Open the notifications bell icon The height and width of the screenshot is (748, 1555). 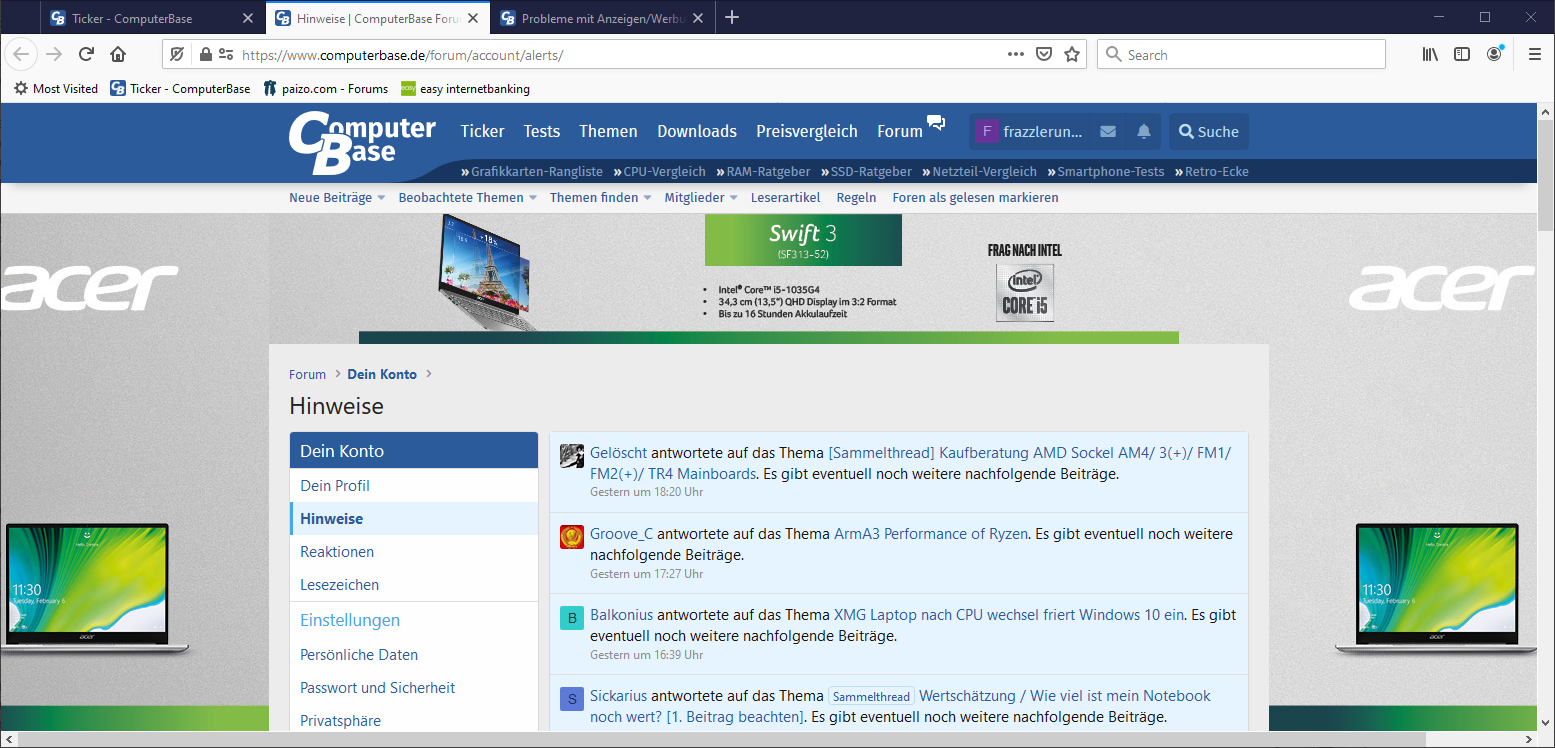(x=1143, y=131)
